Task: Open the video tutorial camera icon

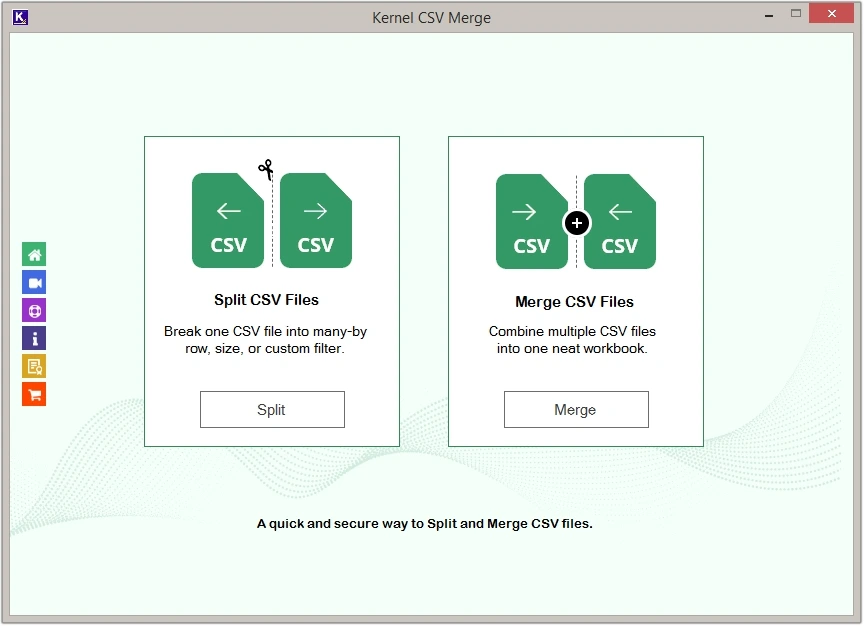Action: coord(34,283)
